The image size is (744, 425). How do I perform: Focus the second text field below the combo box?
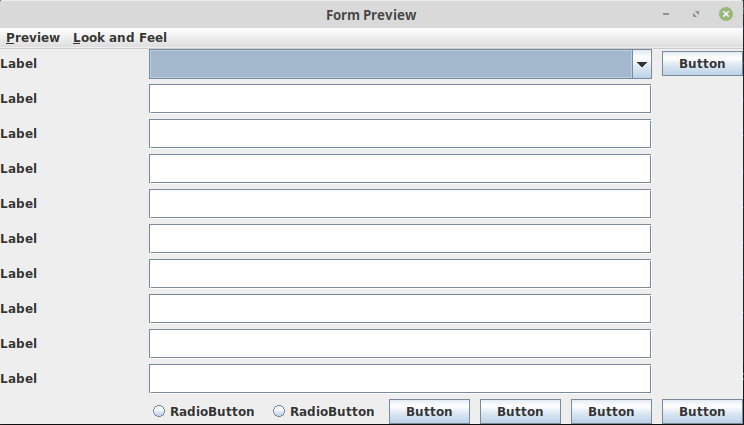(x=400, y=134)
